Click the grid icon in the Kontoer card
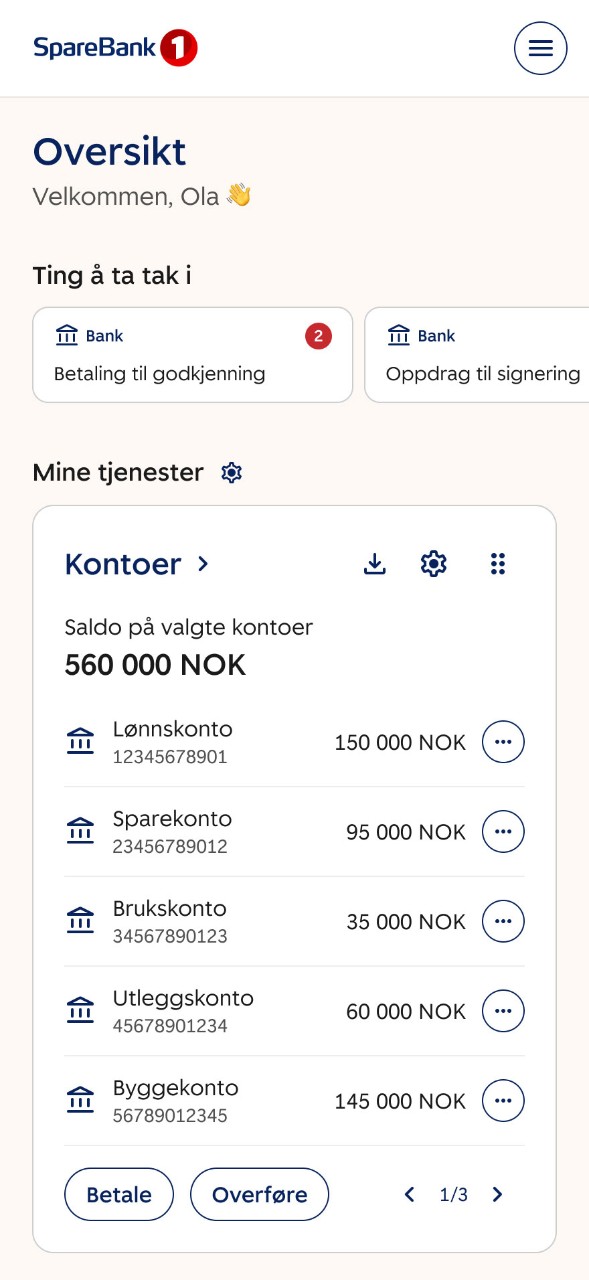Screen dimensions: 589x1280 click(497, 563)
